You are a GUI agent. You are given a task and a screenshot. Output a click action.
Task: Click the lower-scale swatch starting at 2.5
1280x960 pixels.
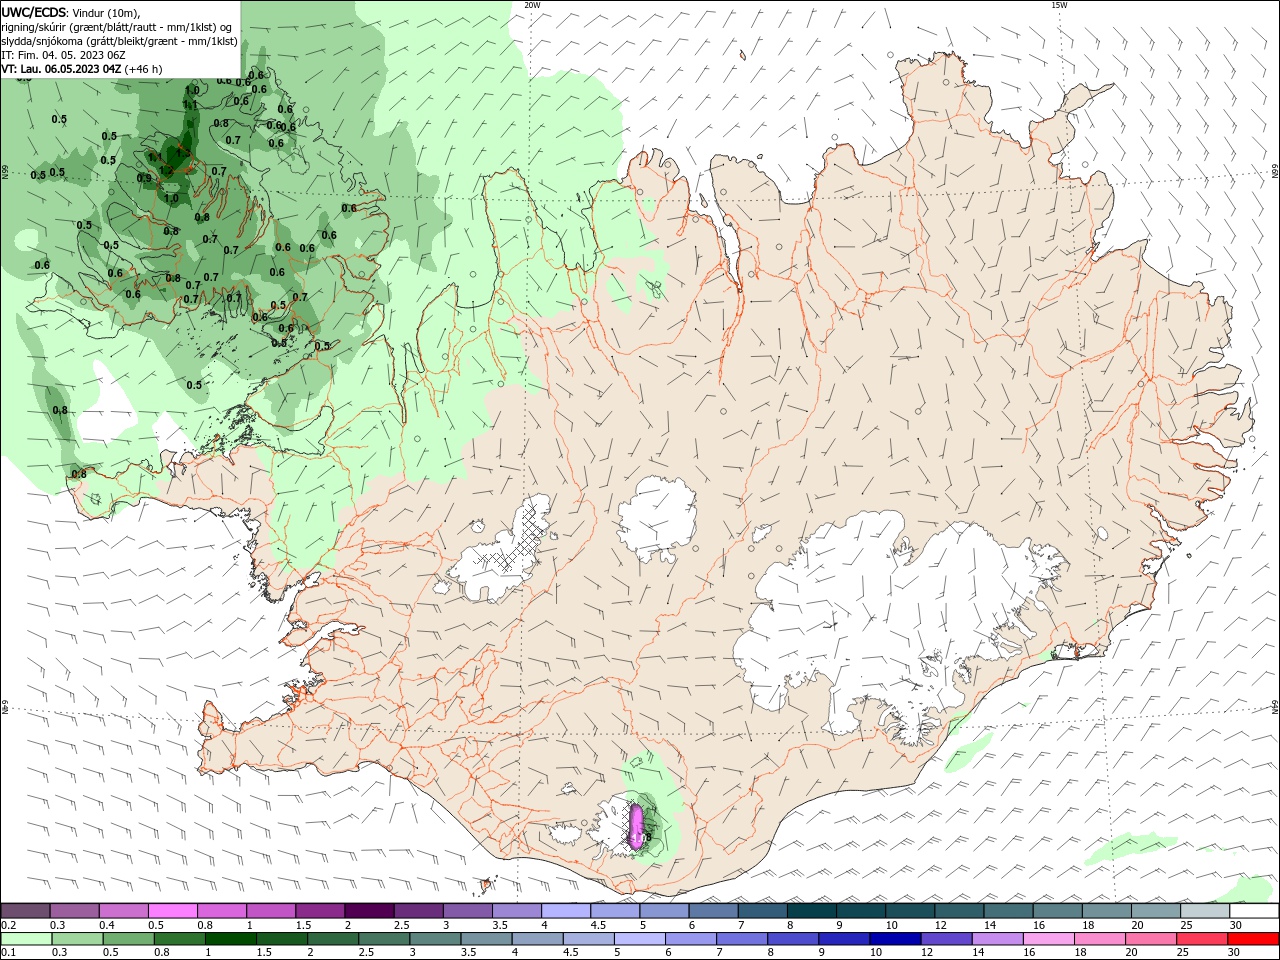[384, 939]
